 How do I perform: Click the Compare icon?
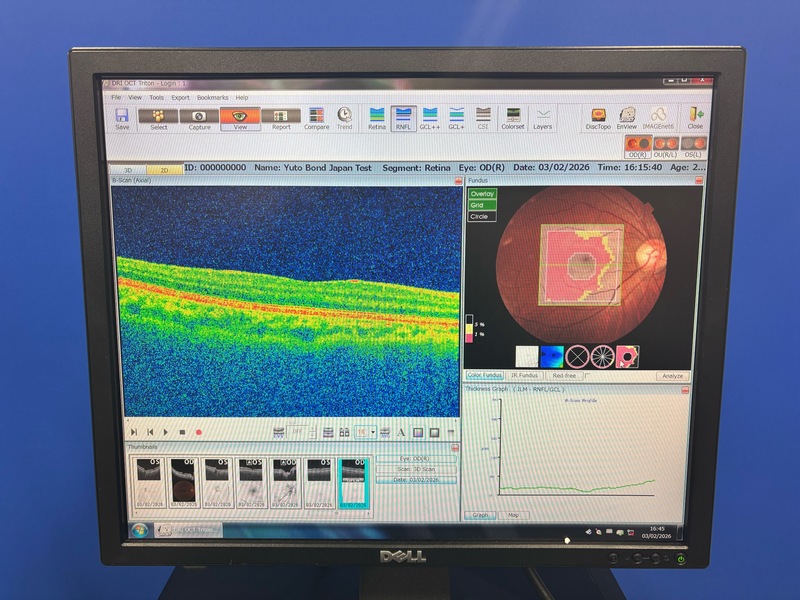(316, 118)
